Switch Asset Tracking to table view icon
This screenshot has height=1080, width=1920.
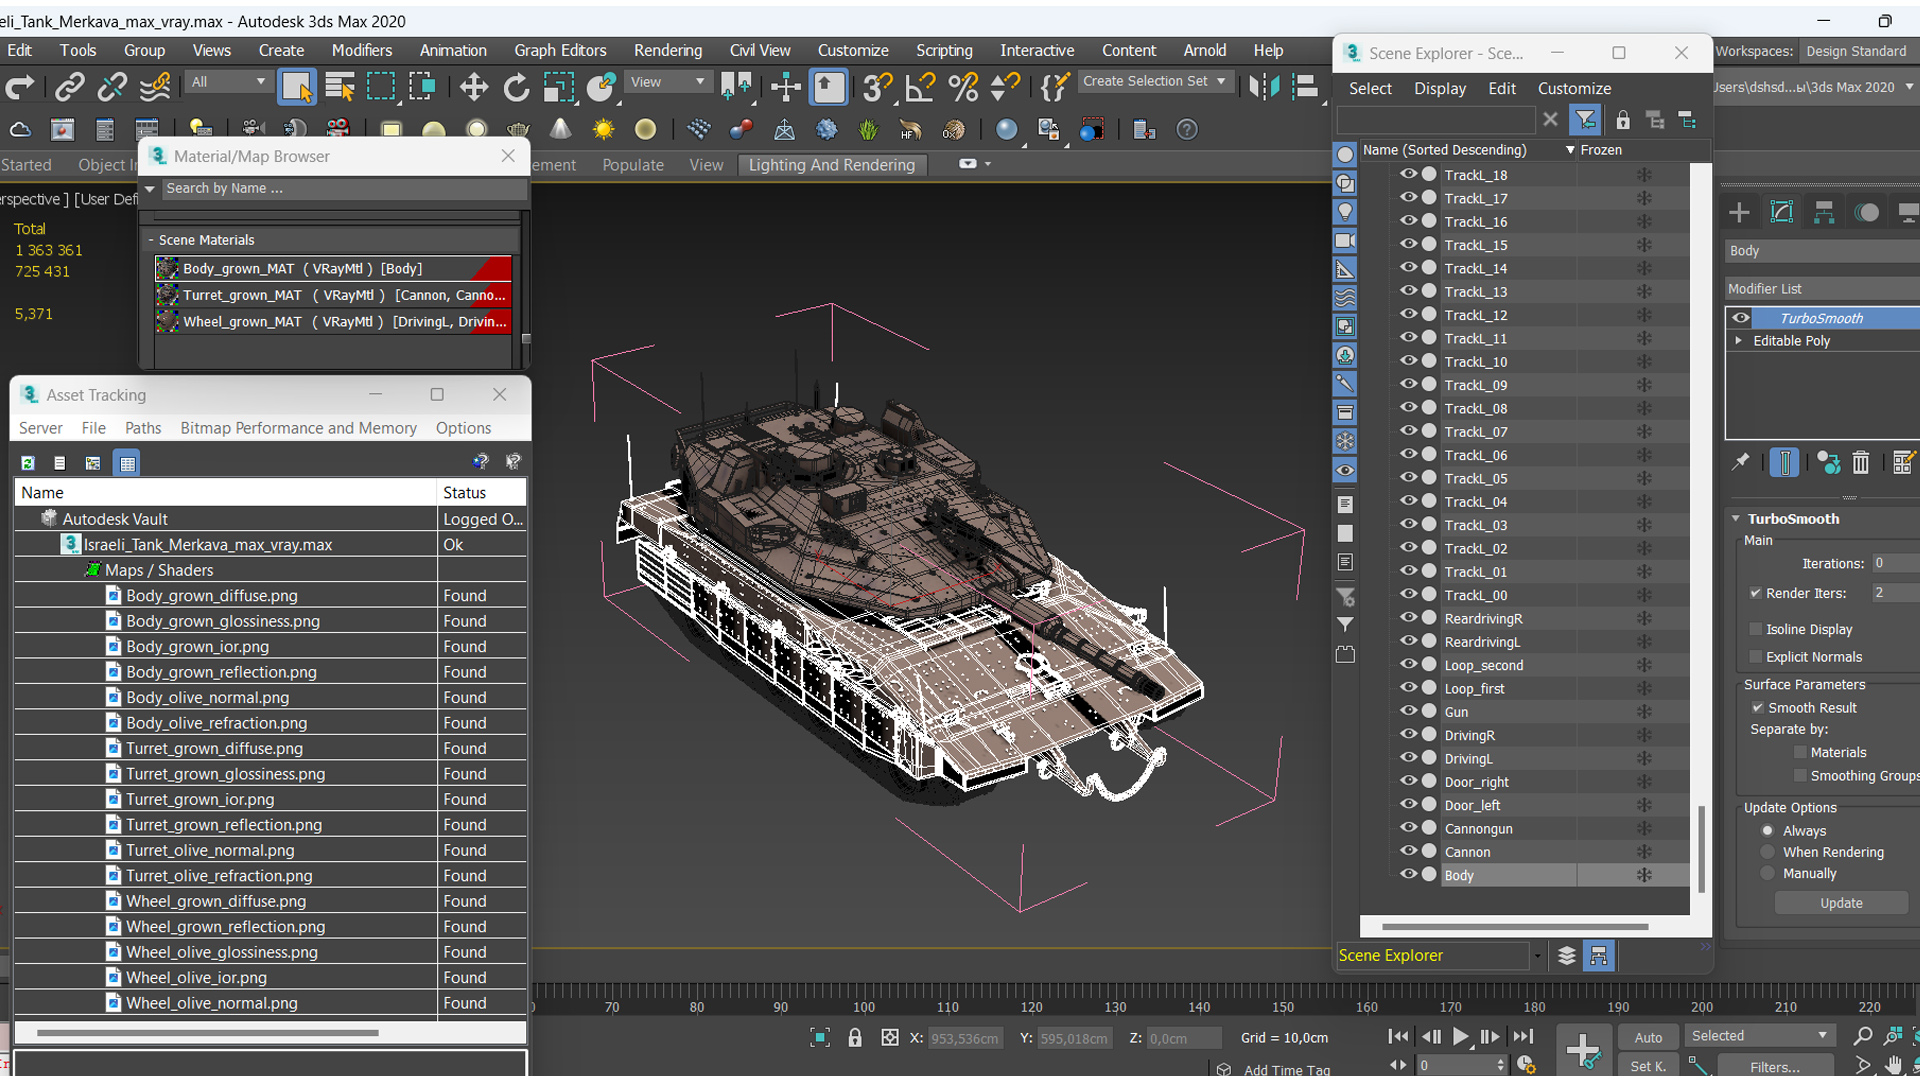127,463
